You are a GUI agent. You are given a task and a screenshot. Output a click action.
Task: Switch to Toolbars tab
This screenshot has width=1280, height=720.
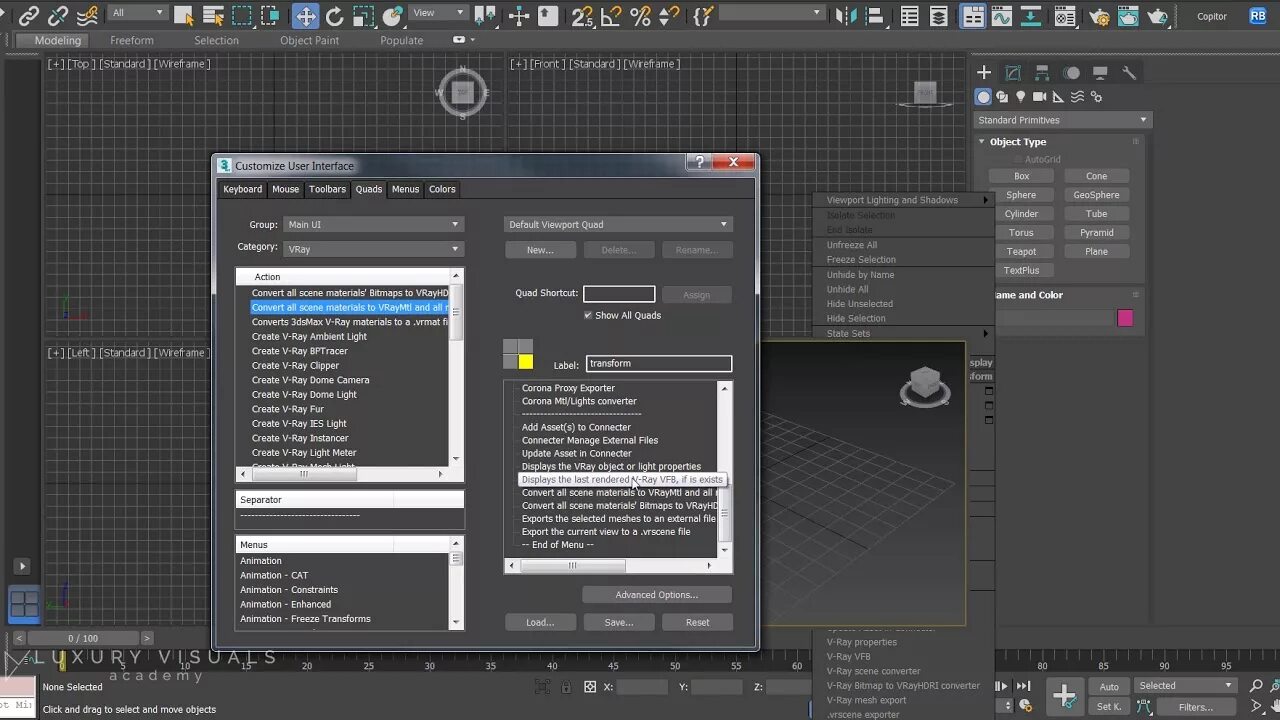(327, 189)
